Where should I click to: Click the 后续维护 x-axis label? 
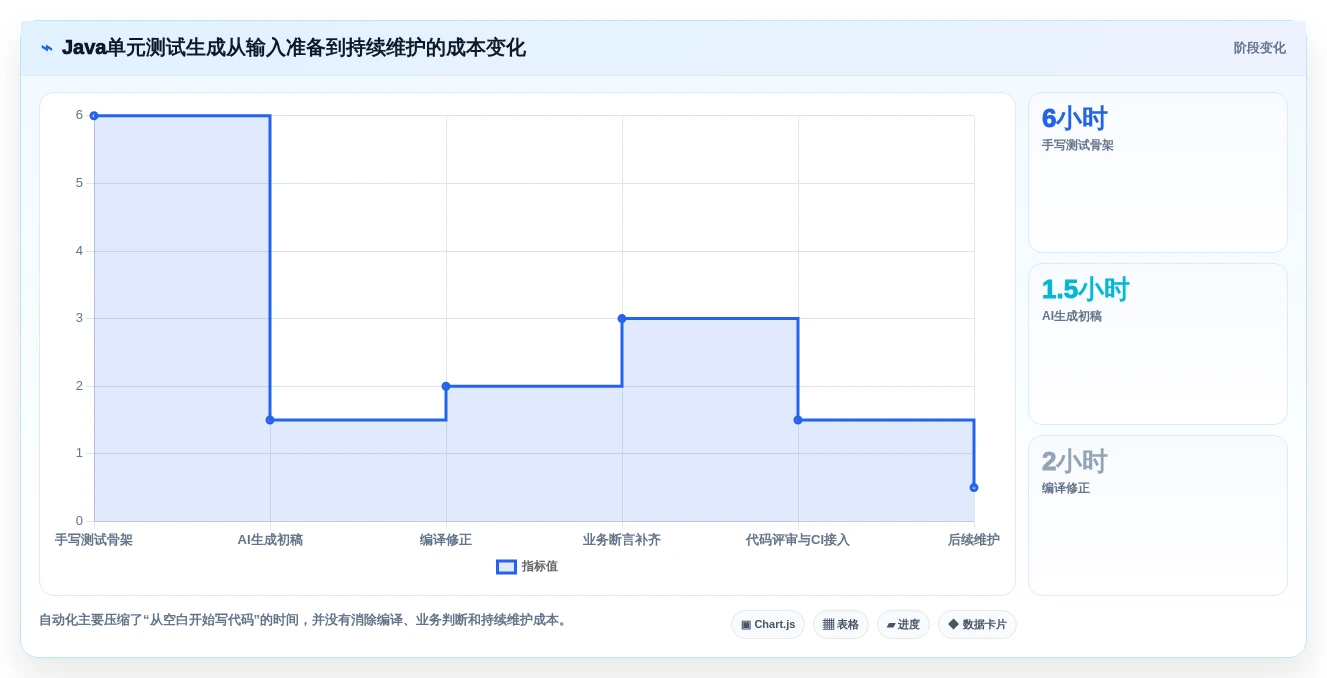click(x=974, y=540)
